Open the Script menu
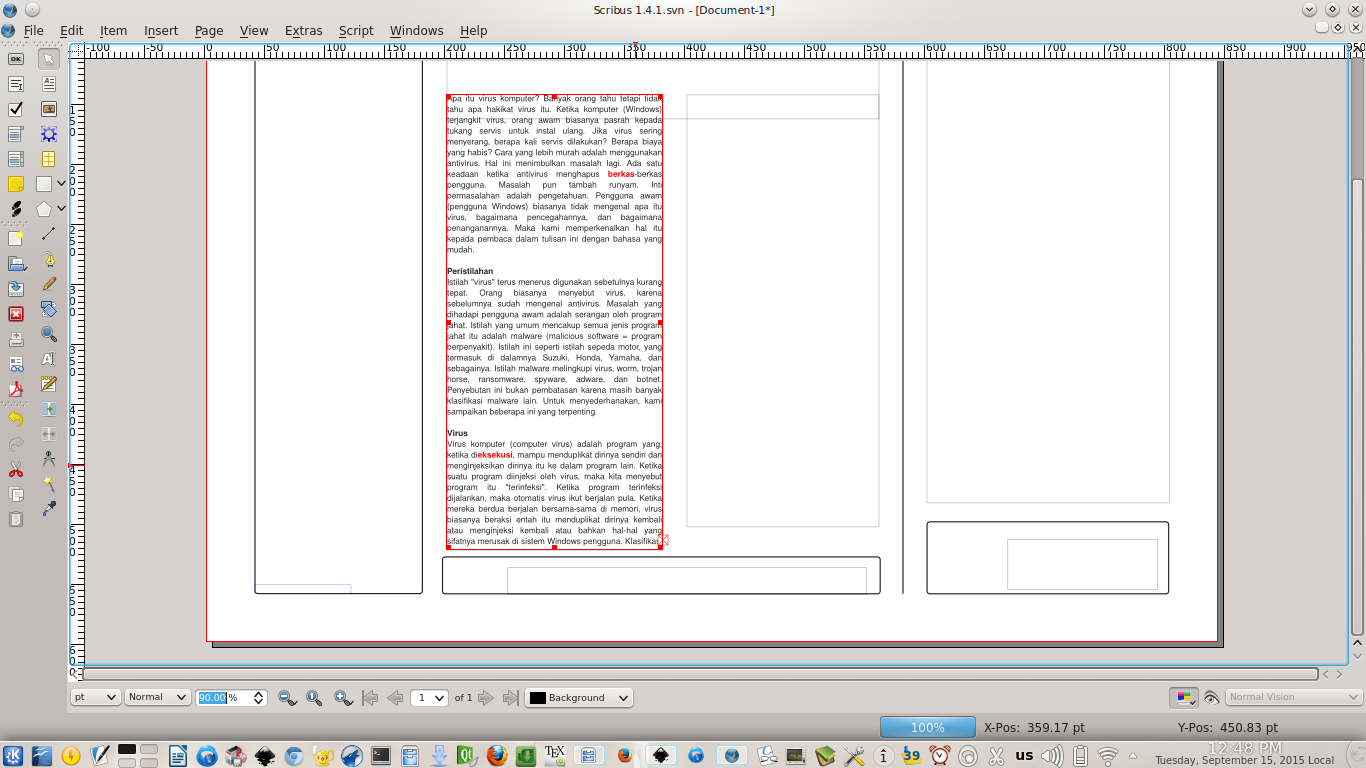Image resolution: width=1366 pixels, height=768 pixels. pyautogui.click(x=356, y=31)
